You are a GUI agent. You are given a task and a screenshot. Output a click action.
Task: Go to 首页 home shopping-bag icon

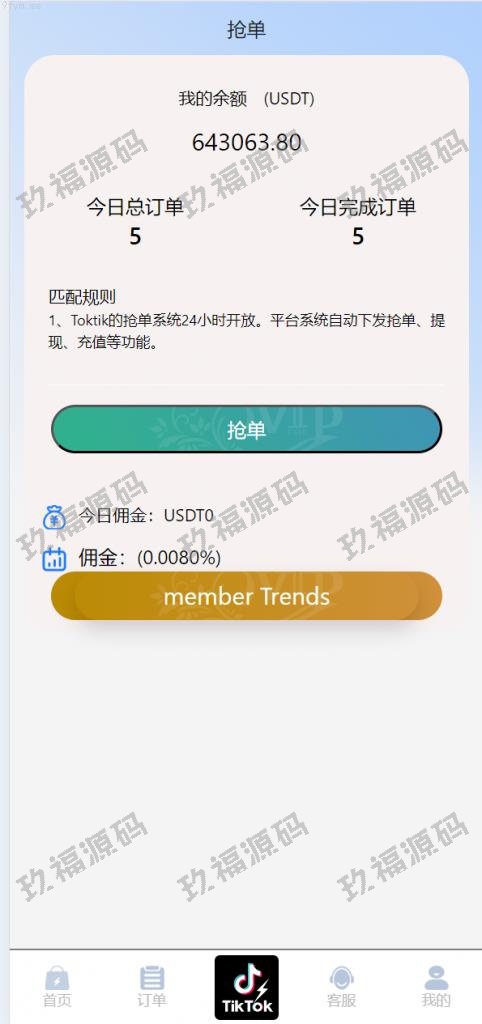(57, 978)
